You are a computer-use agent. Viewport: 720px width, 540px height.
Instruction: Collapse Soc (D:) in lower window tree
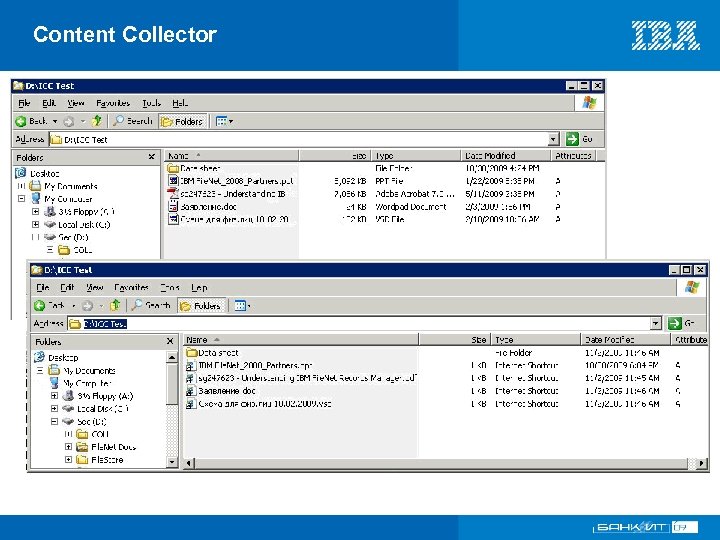54,421
